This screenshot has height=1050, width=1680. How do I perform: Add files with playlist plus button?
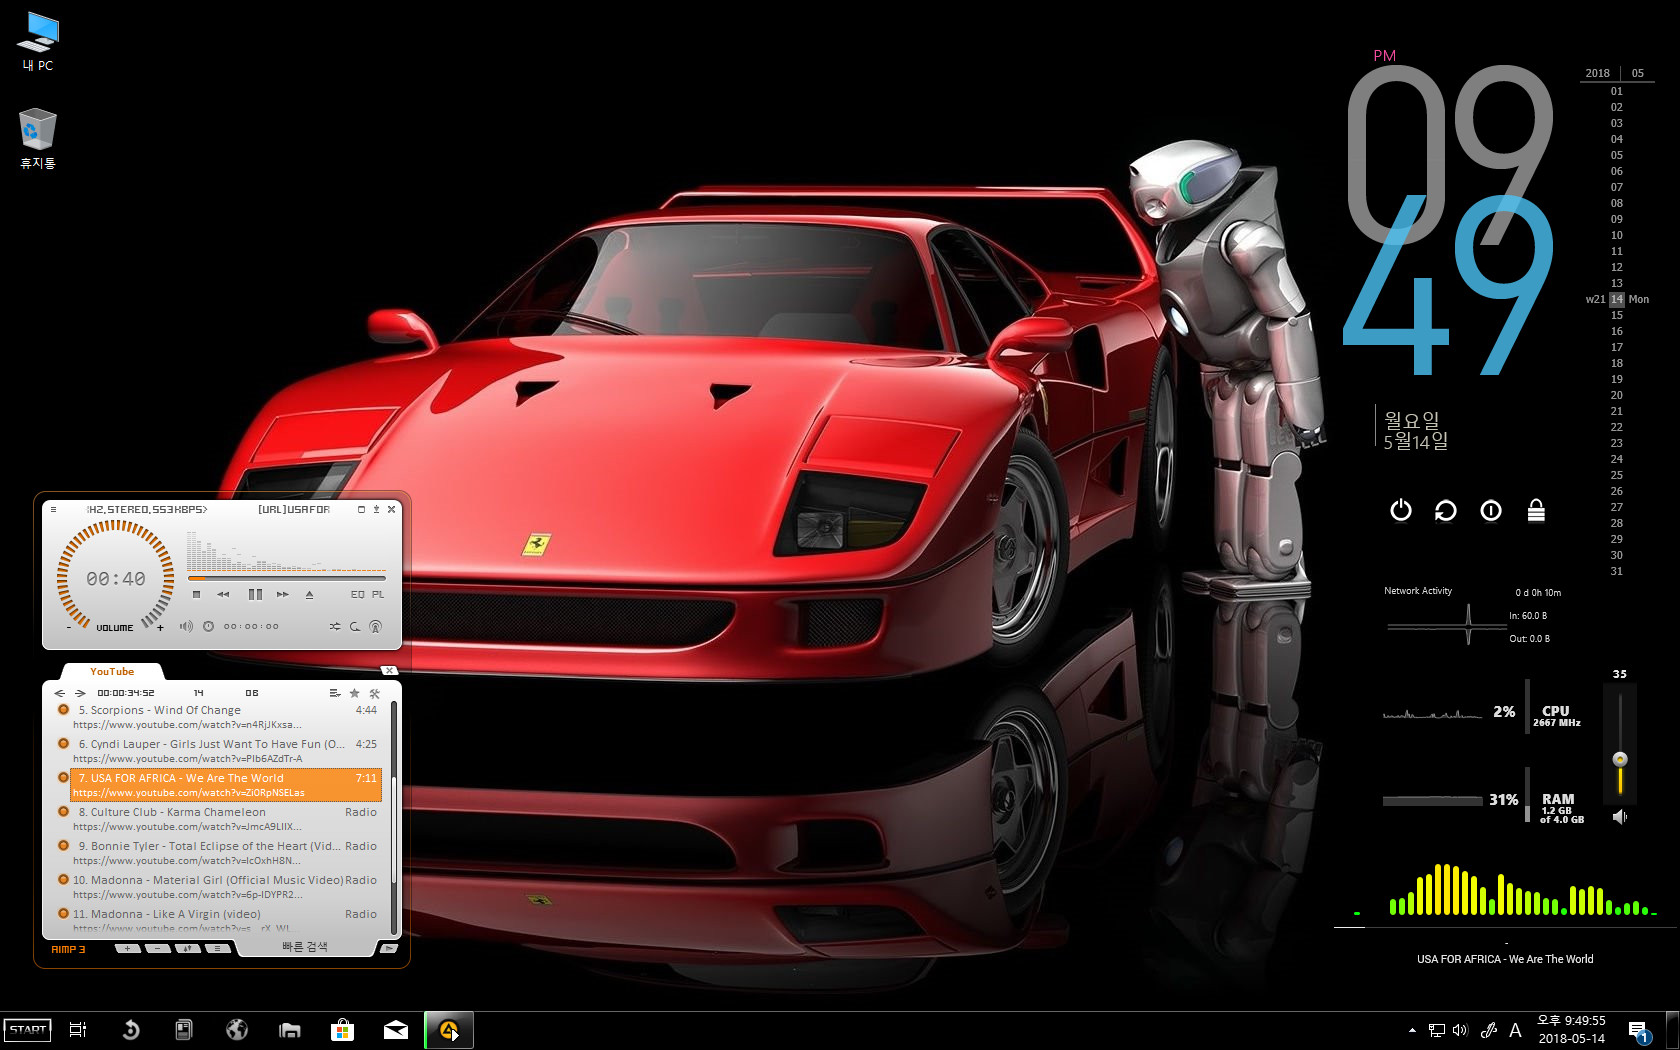coord(128,948)
